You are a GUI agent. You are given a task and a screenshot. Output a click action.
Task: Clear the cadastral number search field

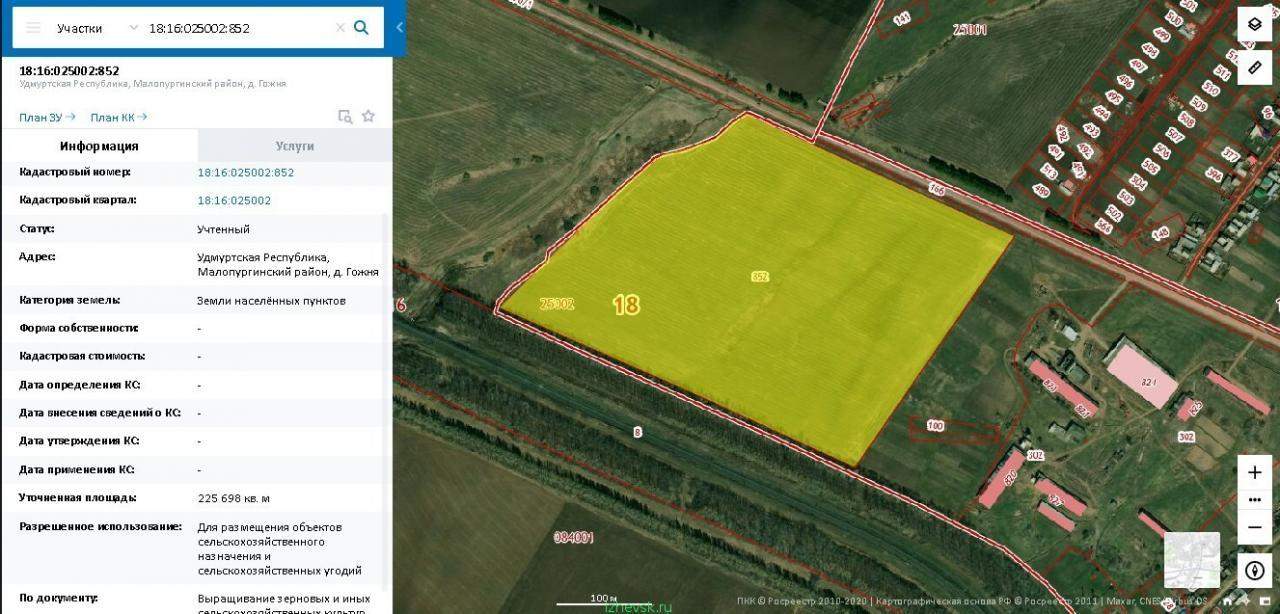point(340,28)
